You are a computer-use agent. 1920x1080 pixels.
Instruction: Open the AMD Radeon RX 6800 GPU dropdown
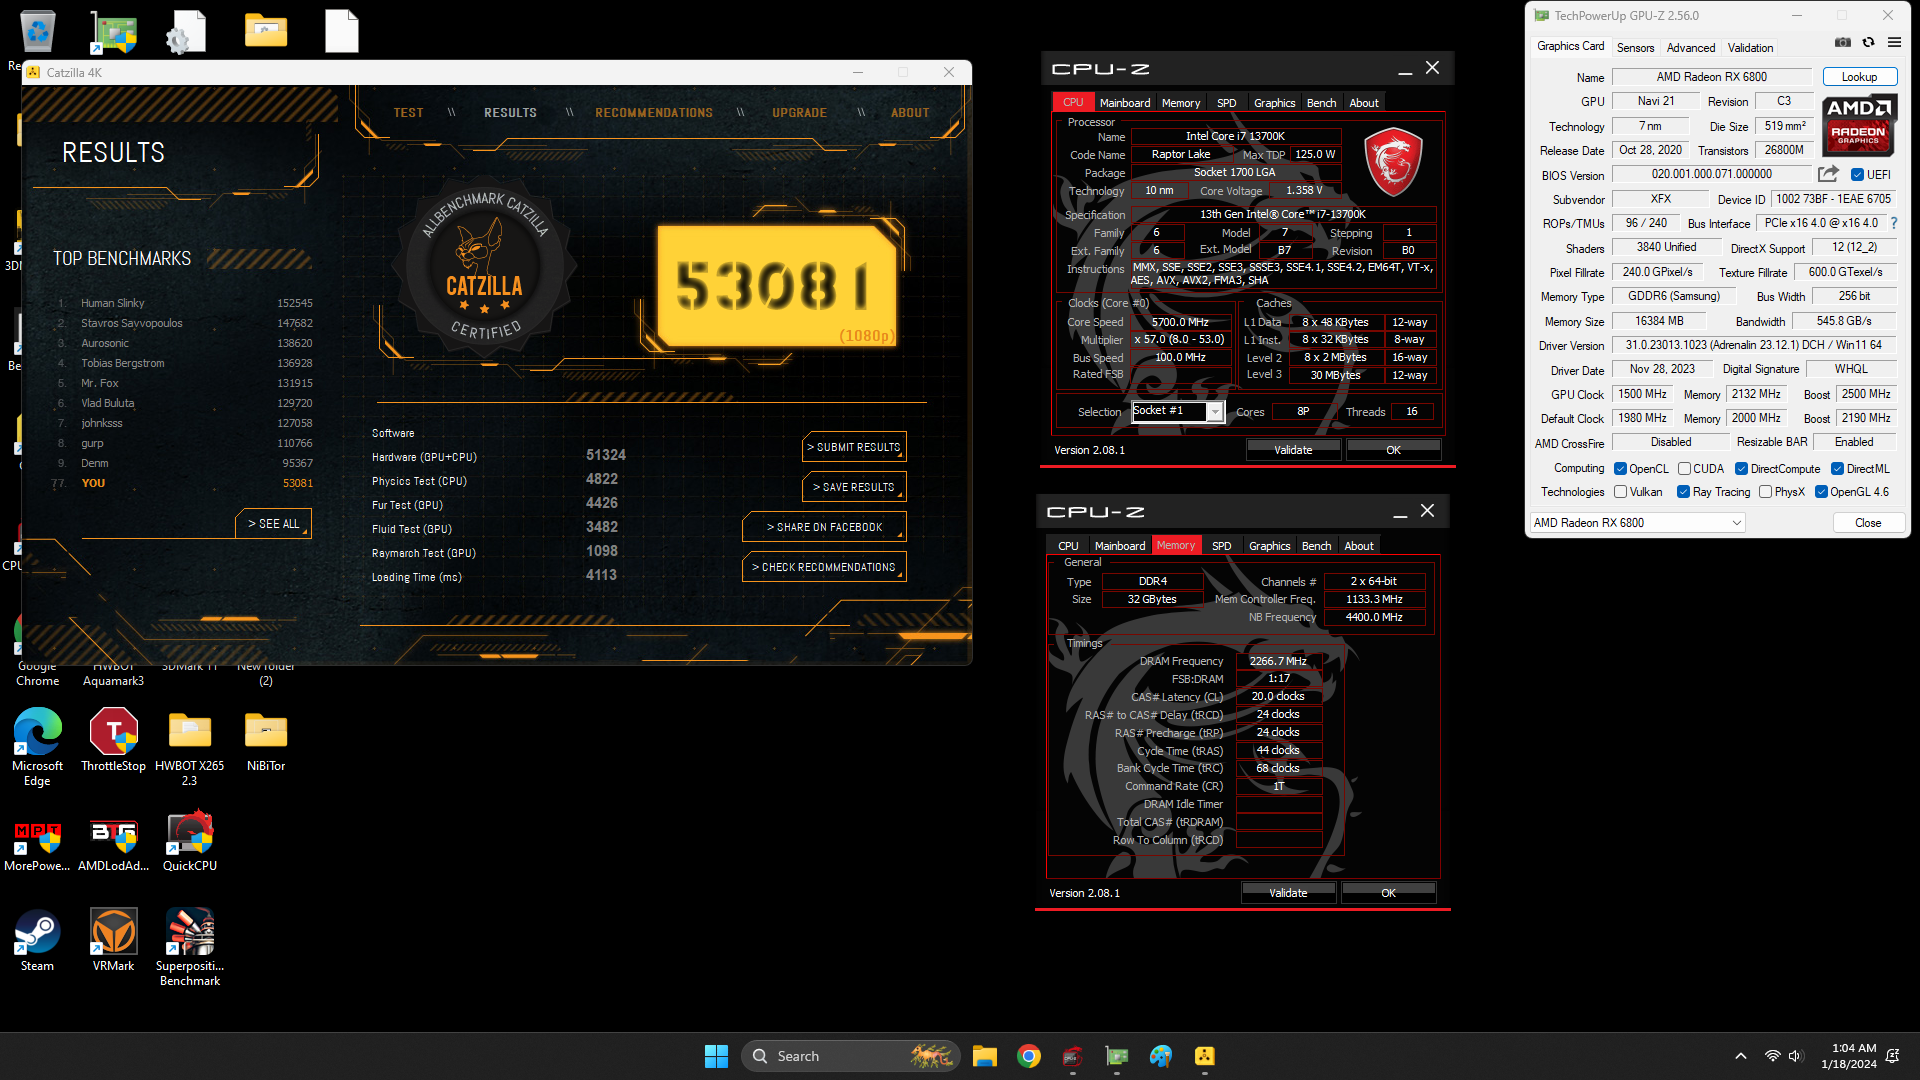click(1637, 523)
